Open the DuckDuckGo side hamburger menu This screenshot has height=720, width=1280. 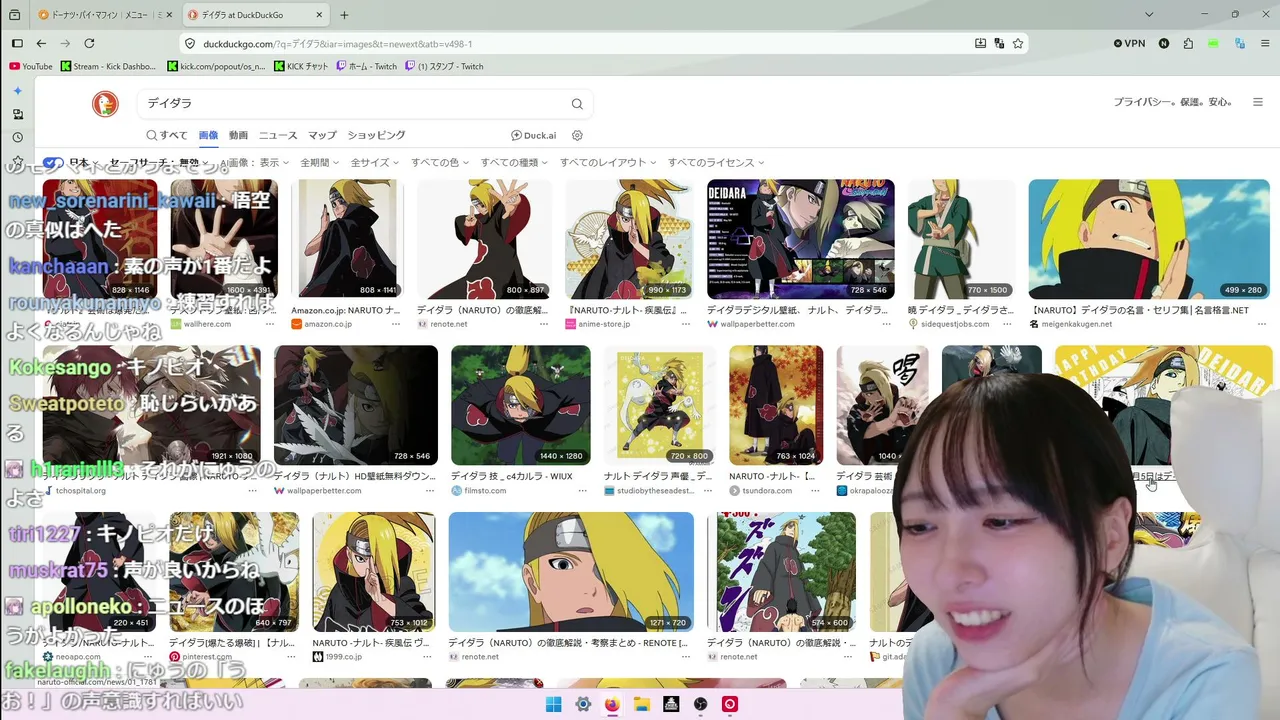point(1258,102)
